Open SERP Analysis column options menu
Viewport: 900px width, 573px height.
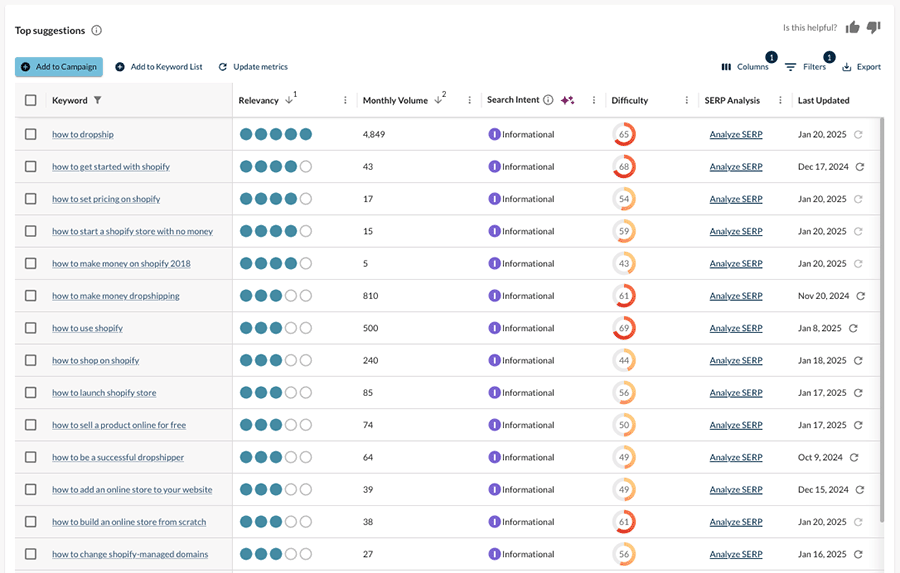[x=780, y=100]
